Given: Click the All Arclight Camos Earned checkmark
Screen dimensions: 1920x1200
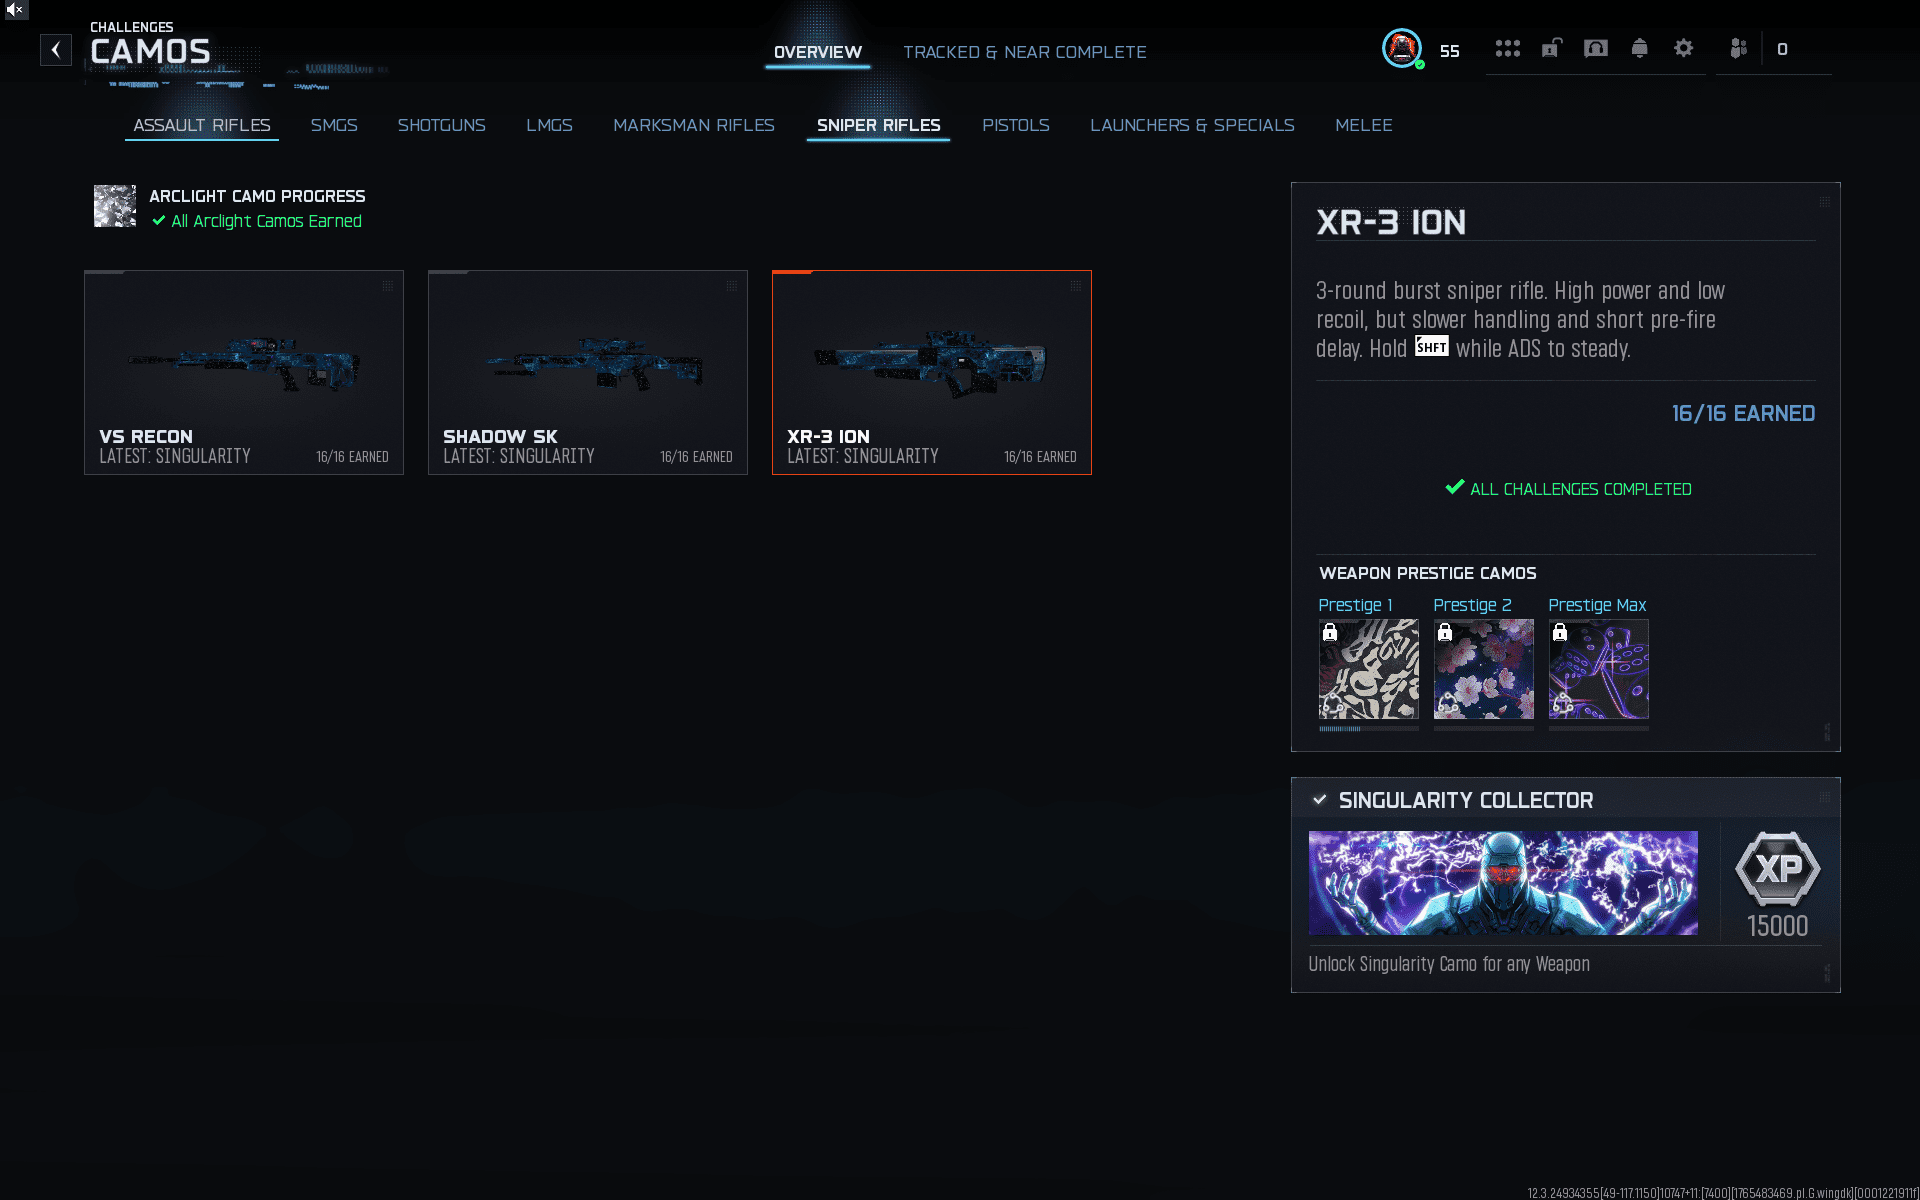Looking at the screenshot, I should 158,221.
